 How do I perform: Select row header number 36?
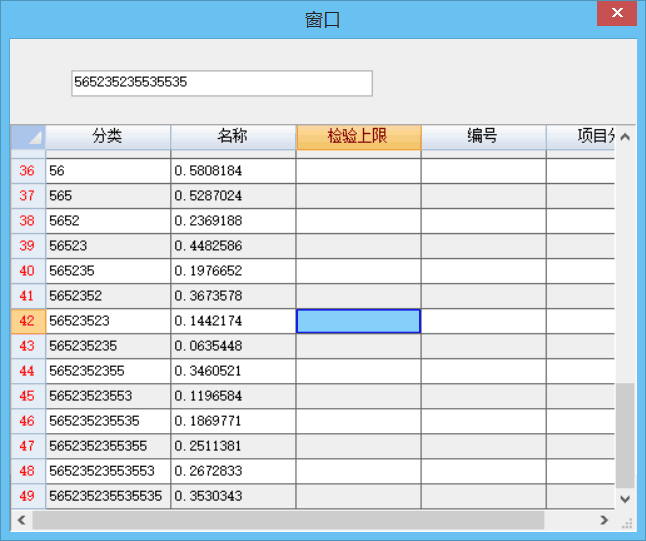tap(28, 171)
